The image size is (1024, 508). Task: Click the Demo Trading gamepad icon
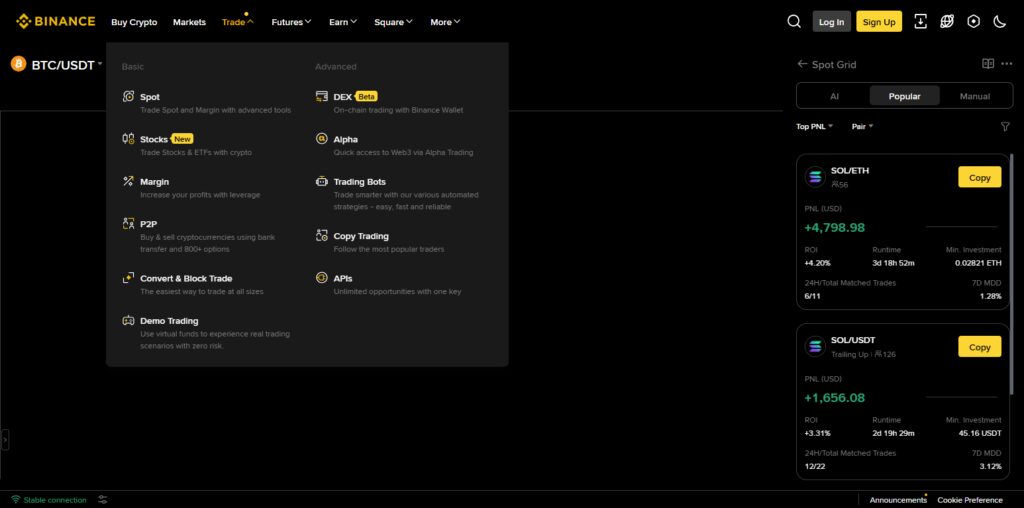(129, 321)
